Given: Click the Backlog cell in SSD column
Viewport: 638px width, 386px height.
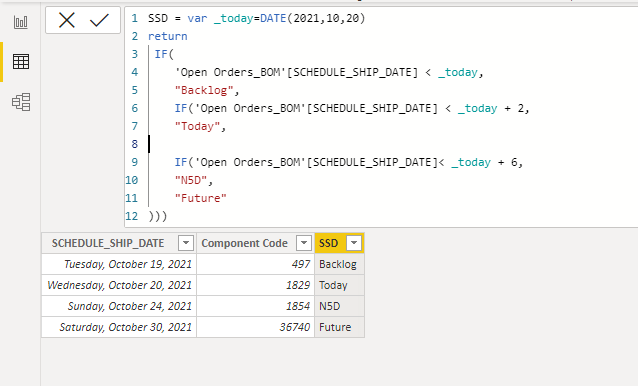Looking at the screenshot, I should pos(339,264).
